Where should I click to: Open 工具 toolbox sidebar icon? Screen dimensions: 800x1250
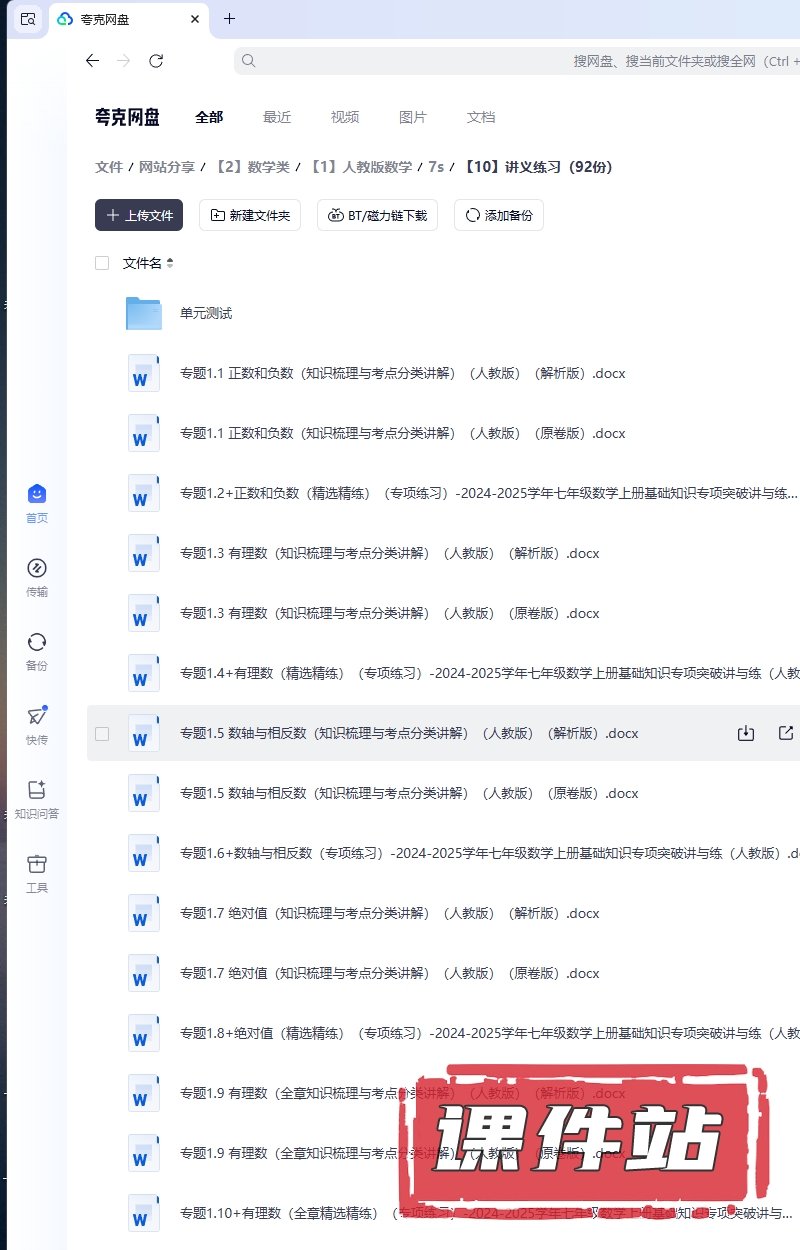pyautogui.click(x=37, y=873)
